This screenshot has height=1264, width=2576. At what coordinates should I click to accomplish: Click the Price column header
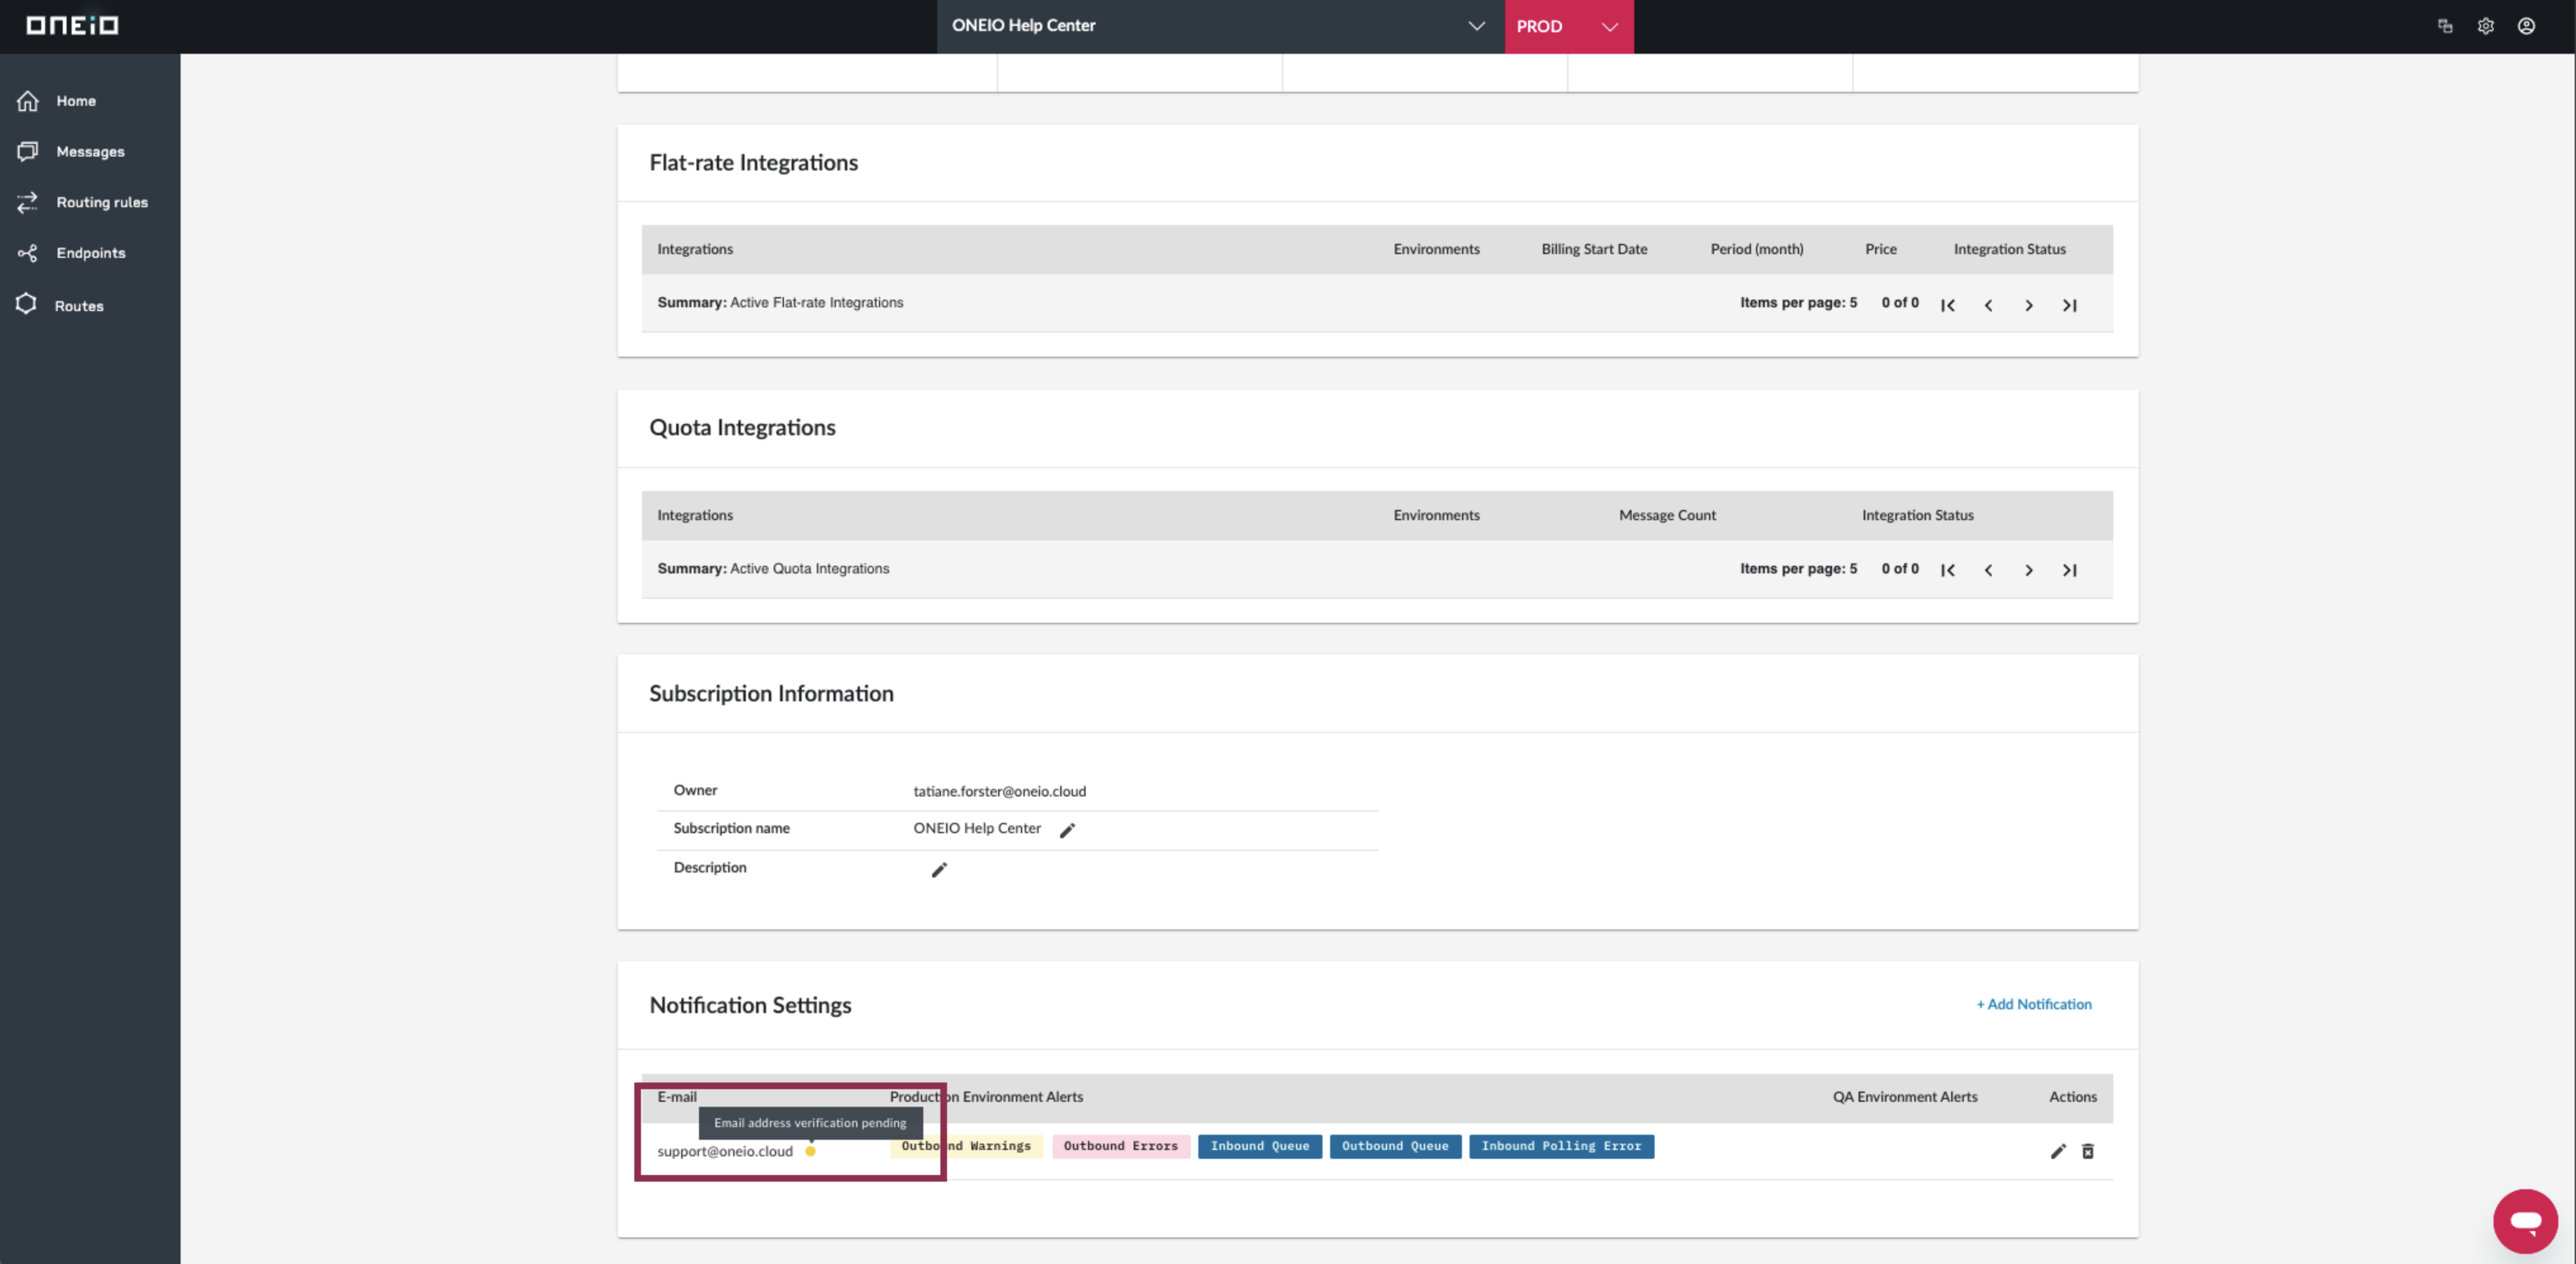pos(1880,249)
